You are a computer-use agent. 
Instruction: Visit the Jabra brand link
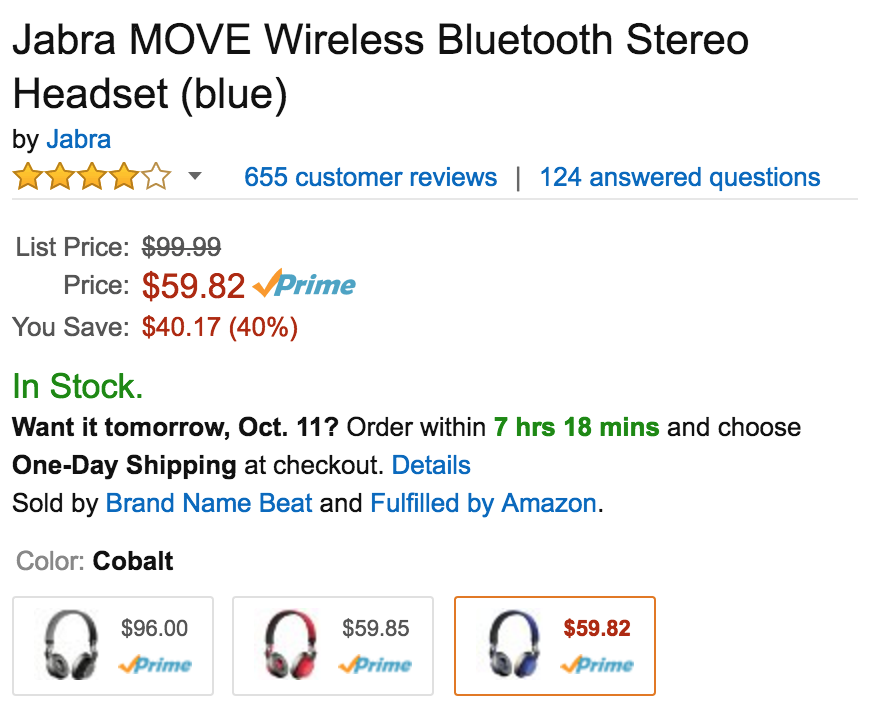tap(78, 139)
